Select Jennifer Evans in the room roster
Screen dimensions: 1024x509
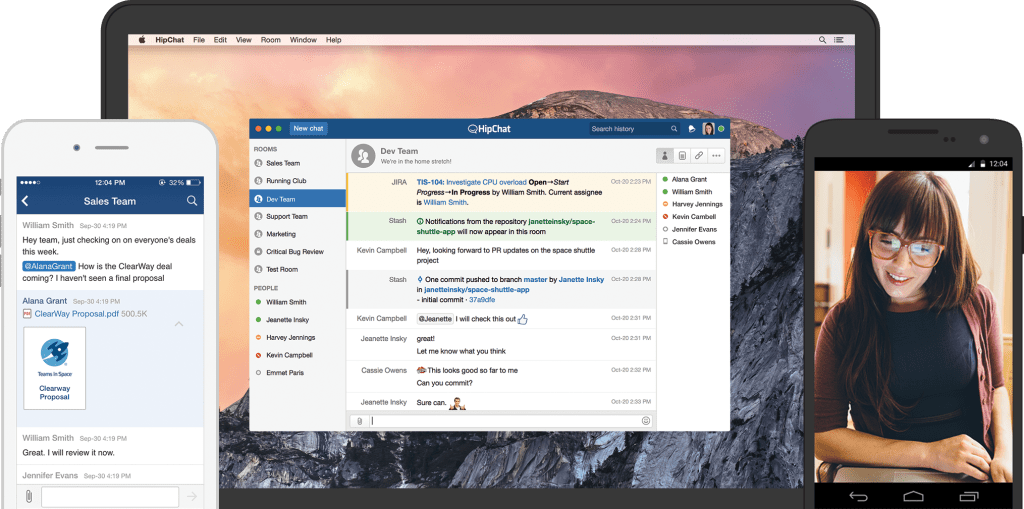(x=689, y=229)
